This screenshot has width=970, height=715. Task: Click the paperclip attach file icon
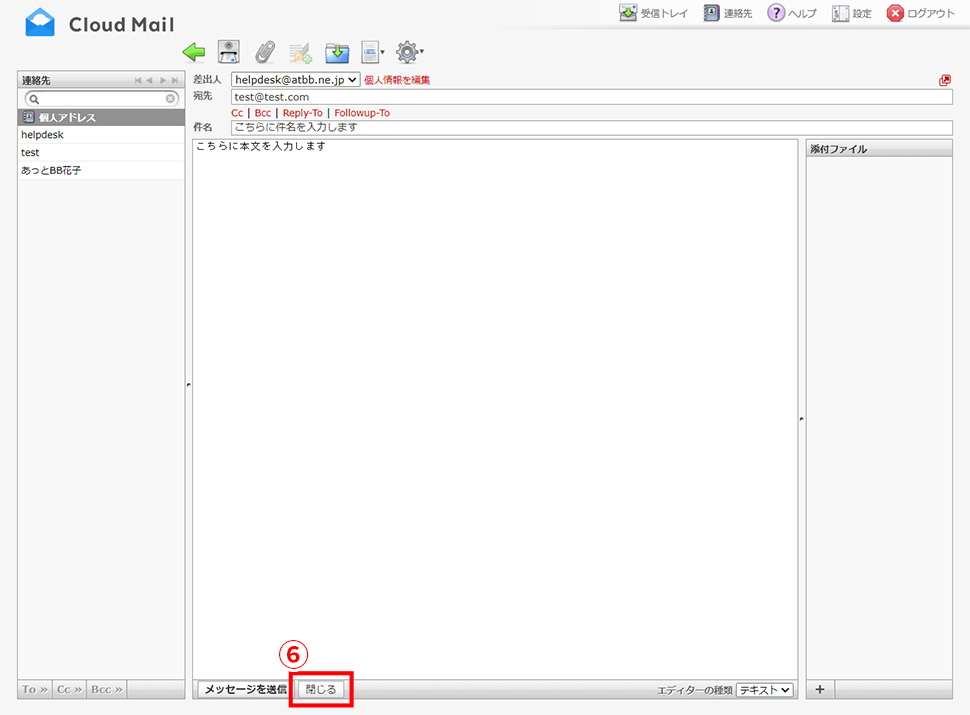pos(265,52)
